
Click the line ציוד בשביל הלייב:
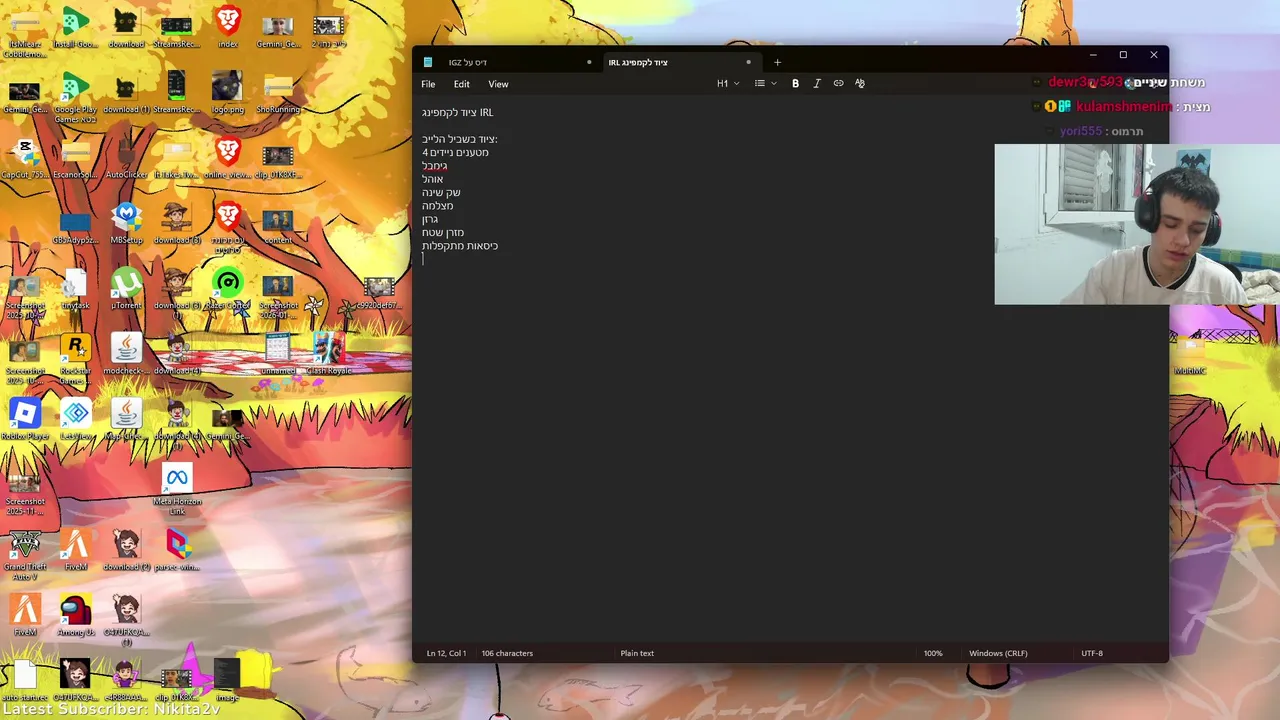(459, 139)
